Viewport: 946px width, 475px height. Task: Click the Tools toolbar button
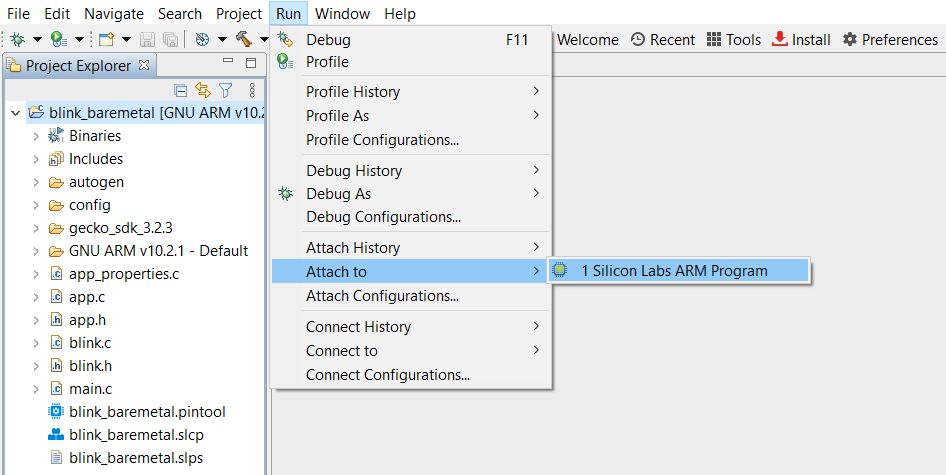[734, 40]
